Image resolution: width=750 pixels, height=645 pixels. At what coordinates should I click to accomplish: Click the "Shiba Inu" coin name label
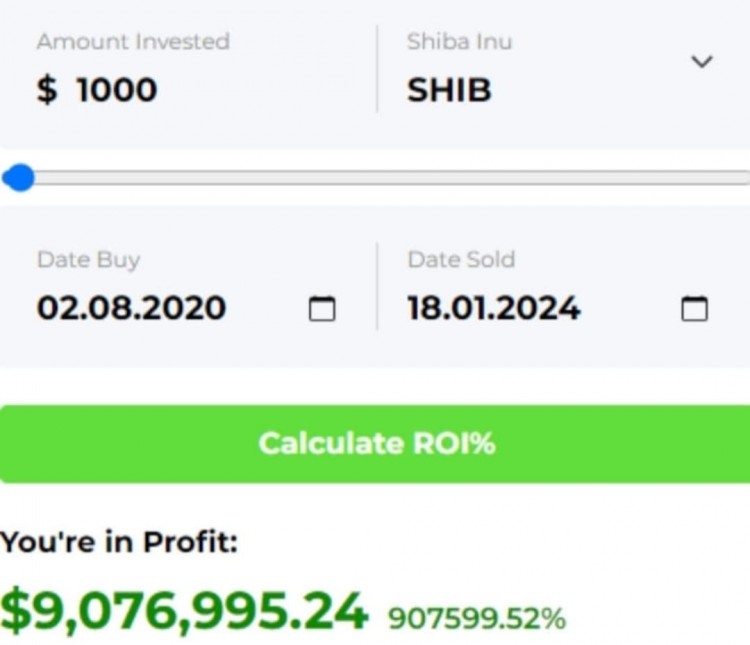click(x=460, y=41)
